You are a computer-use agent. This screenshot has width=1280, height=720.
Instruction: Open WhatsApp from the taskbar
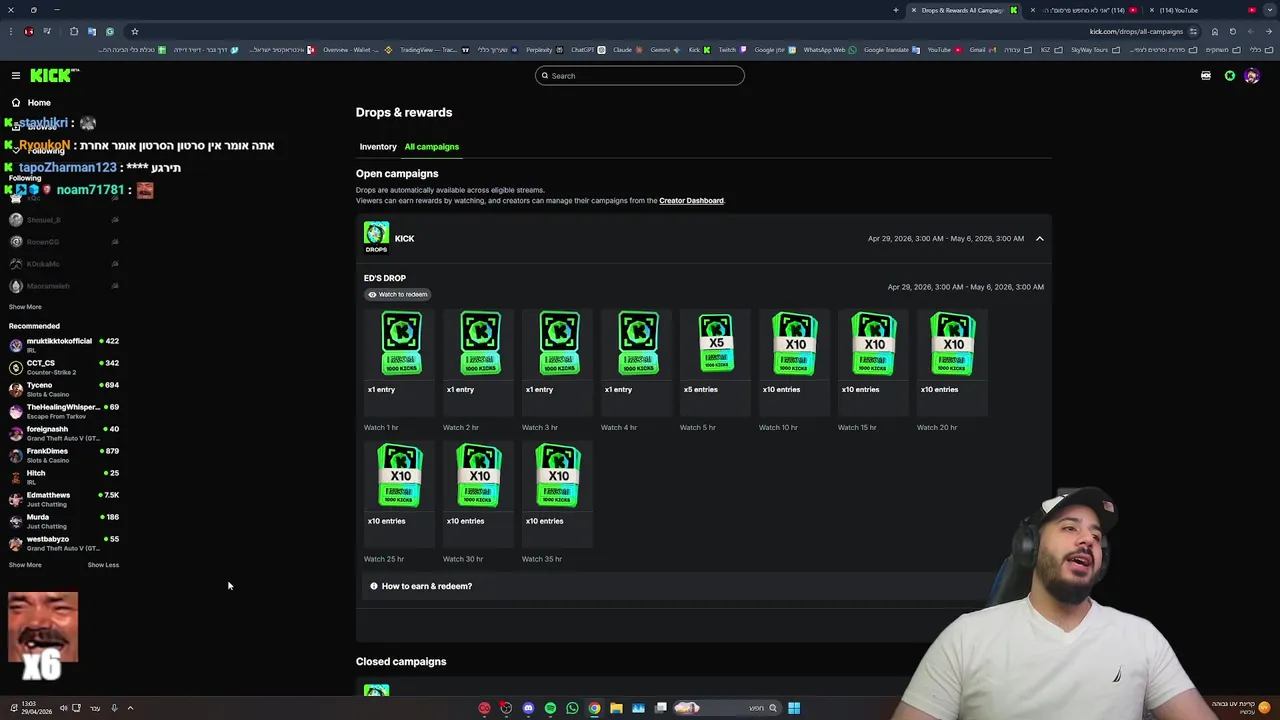tap(572, 708)
